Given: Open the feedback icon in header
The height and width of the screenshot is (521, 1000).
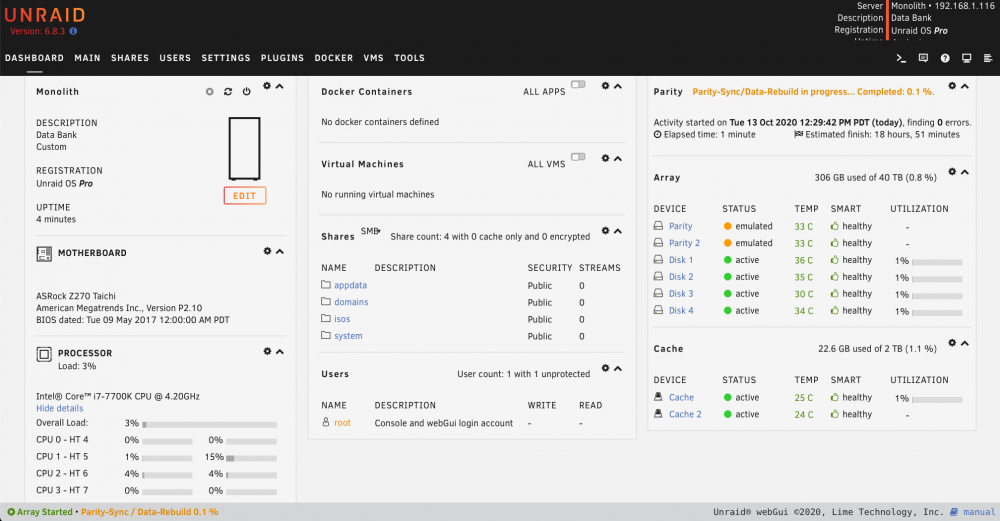Looking at the screenshot, I should pyautogui.click(x=923, y=58).
